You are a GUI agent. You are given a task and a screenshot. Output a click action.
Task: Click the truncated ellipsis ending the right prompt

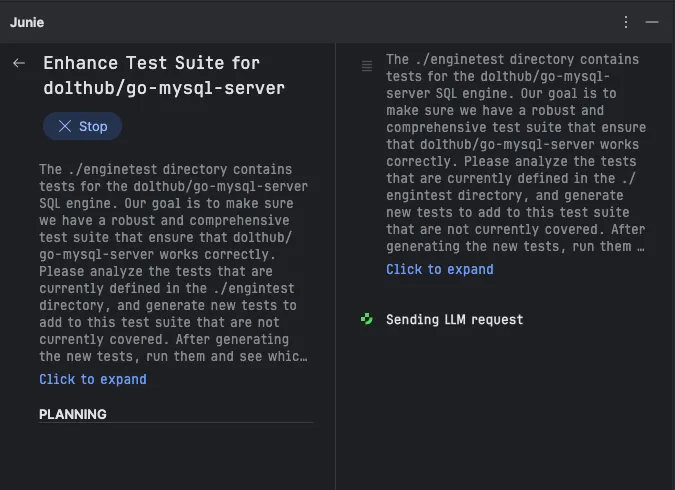[x=640, y=246]
